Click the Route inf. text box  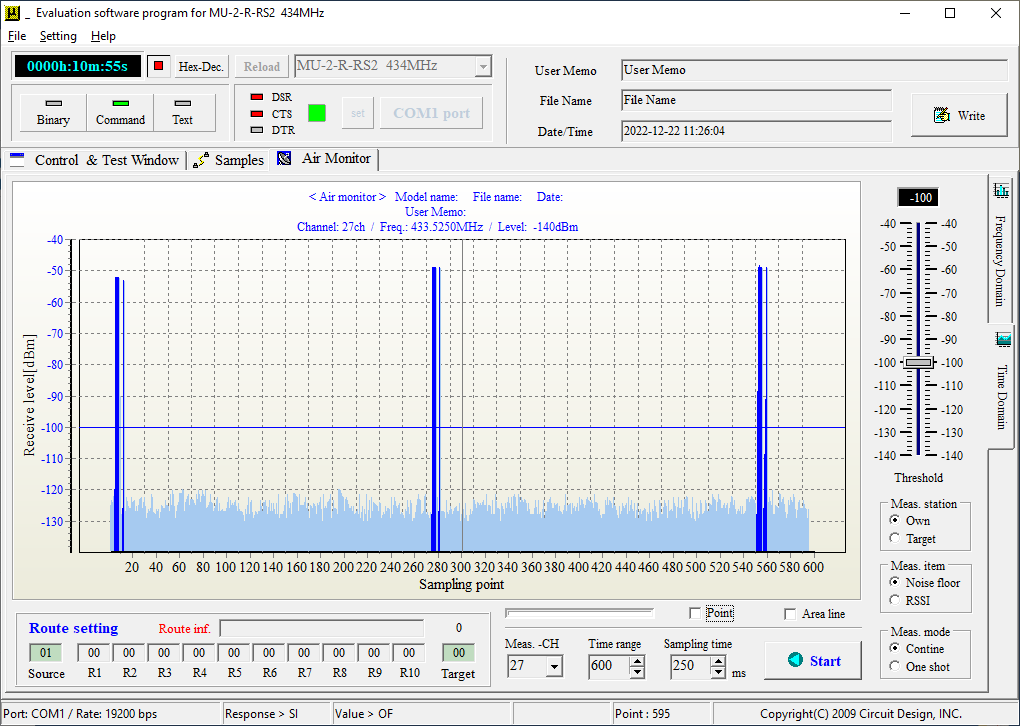click(322, 628)
